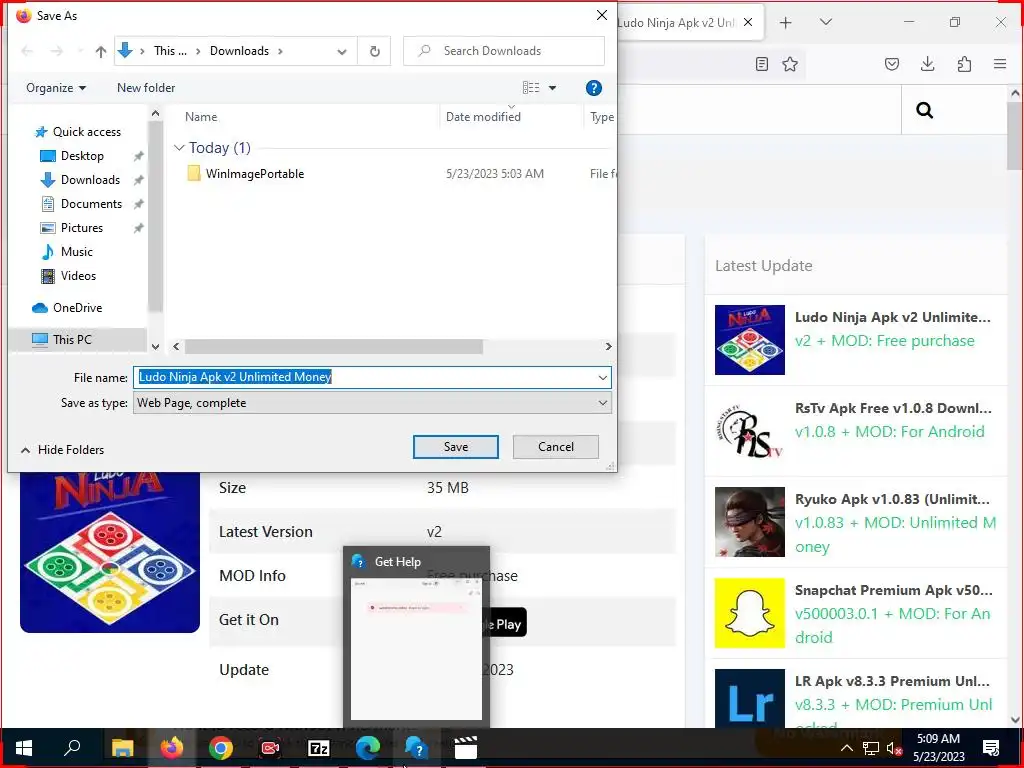Open the Firefox hamburger application menu
Image resolution: width=1024 pixels, height=768 pixels.
pos(1000,64)
